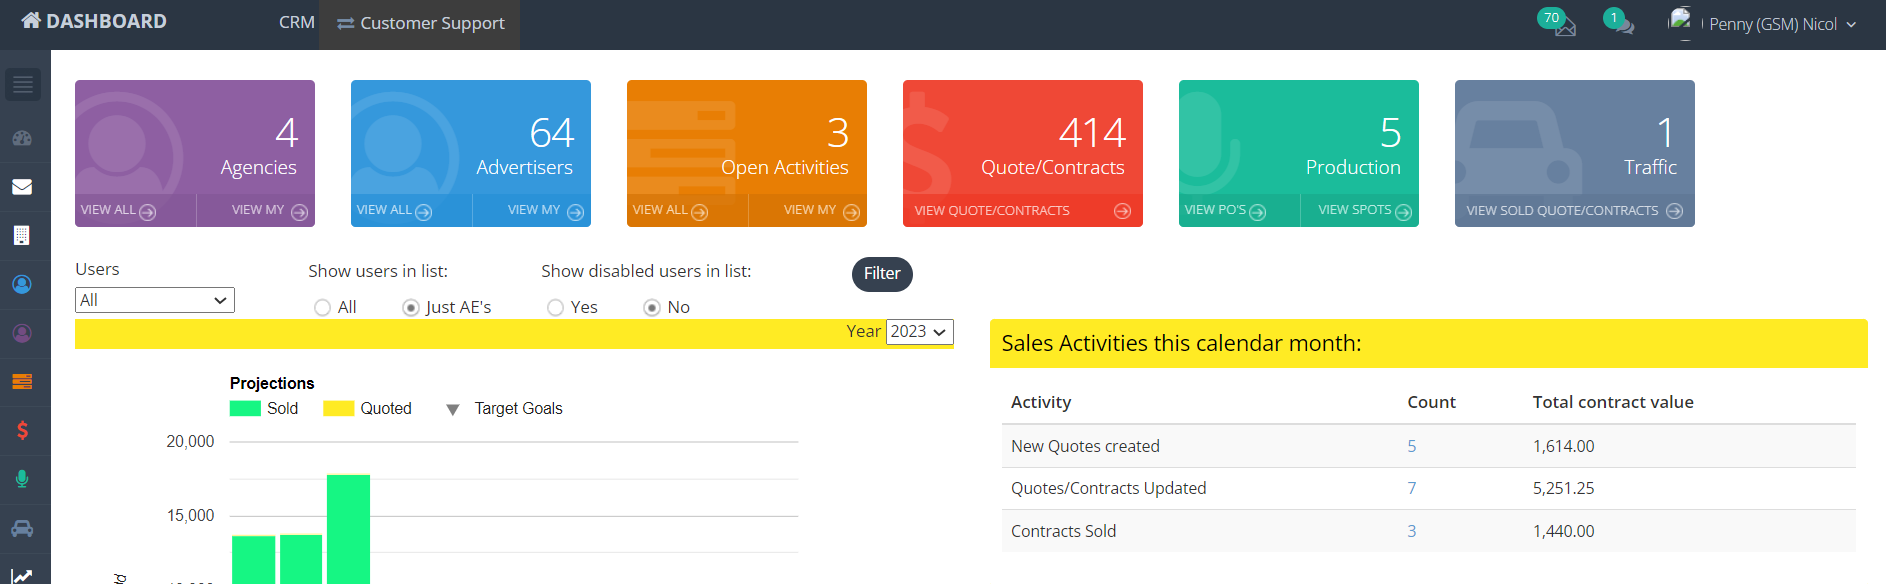Screen dimensions: 1886x584
Task: Open the orange activities list sidebar icon
Action: 22,382
